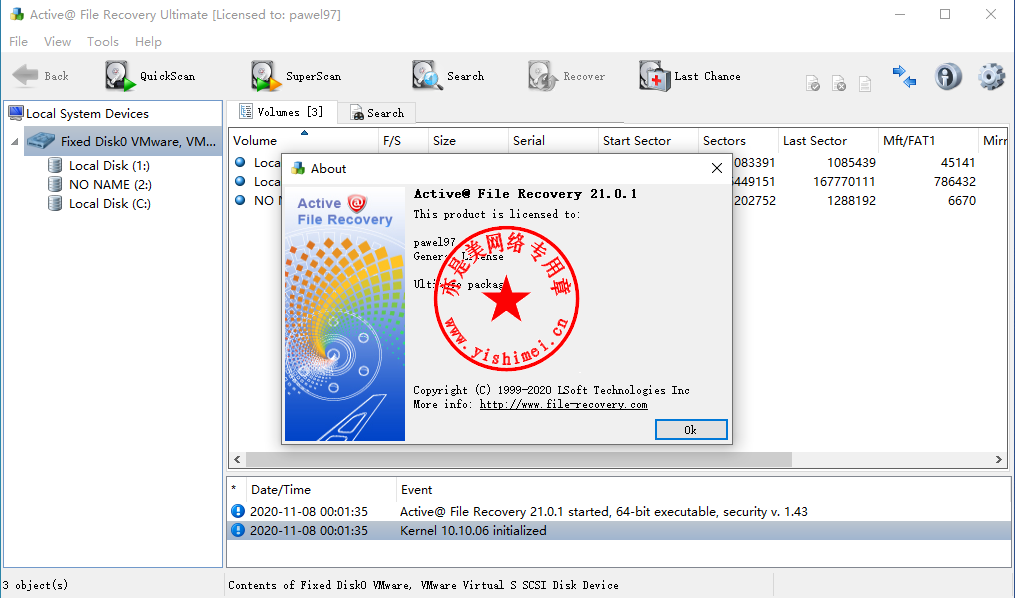
Task: Click the Ok button in About dialog
Action: 691,430
